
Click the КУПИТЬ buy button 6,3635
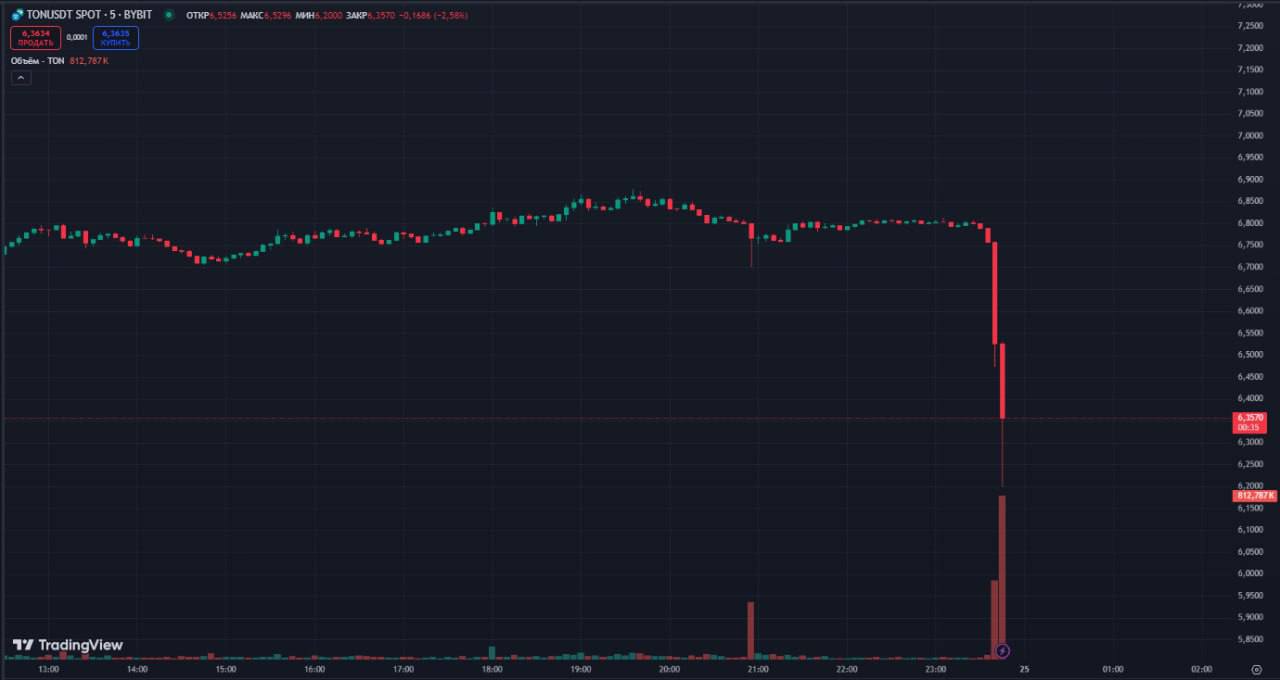coord(116,38)
